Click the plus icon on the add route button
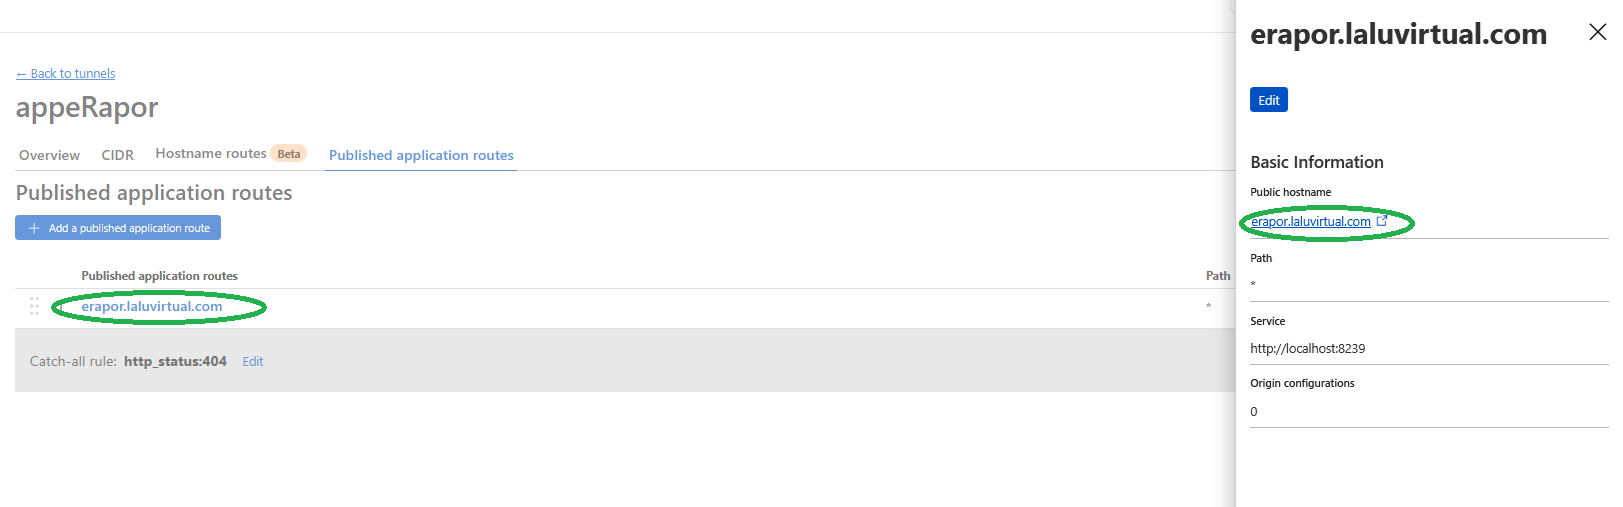Viewport: 1623px width, 507px height. tap(34, 228)
